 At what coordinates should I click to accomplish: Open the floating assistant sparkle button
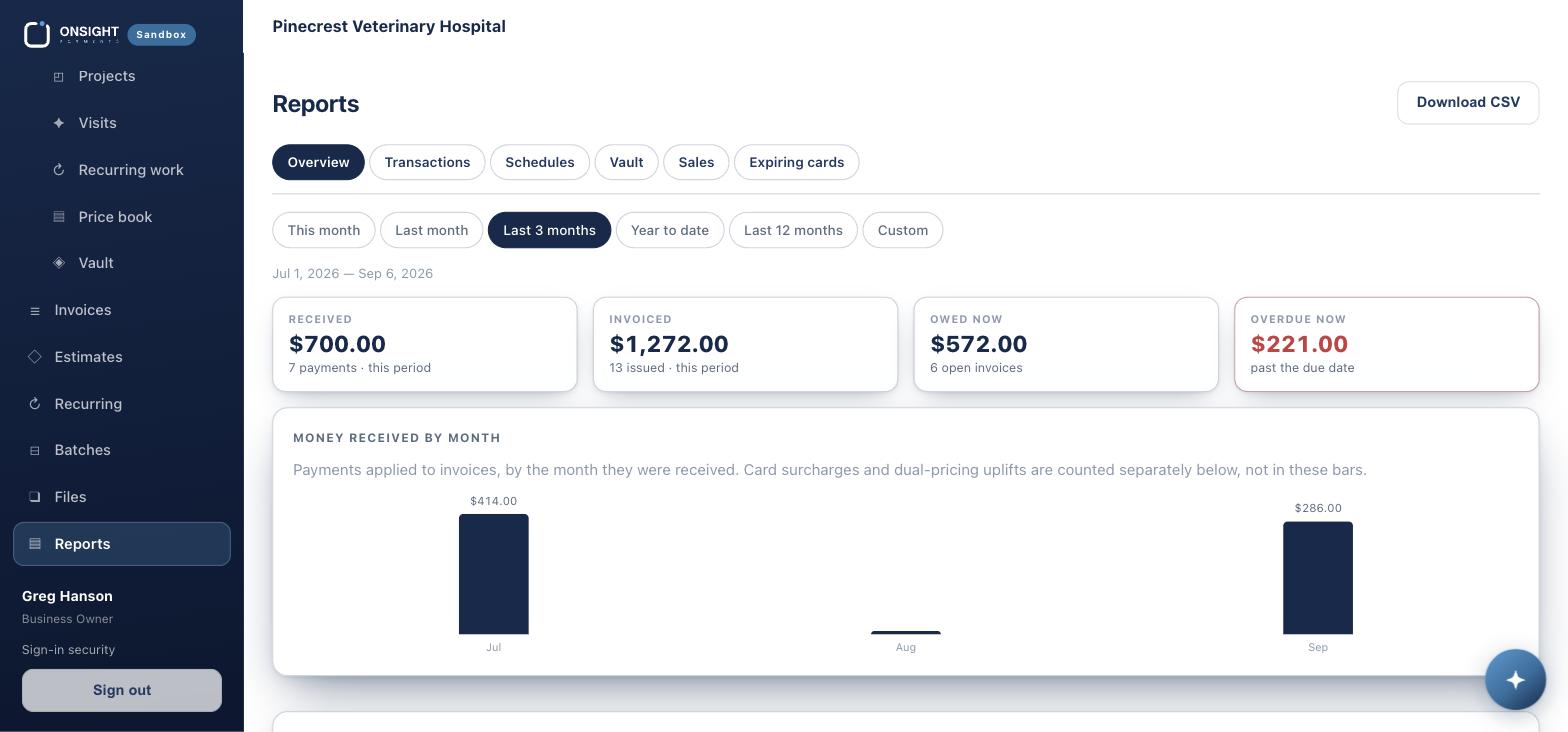pos(1515,680)
